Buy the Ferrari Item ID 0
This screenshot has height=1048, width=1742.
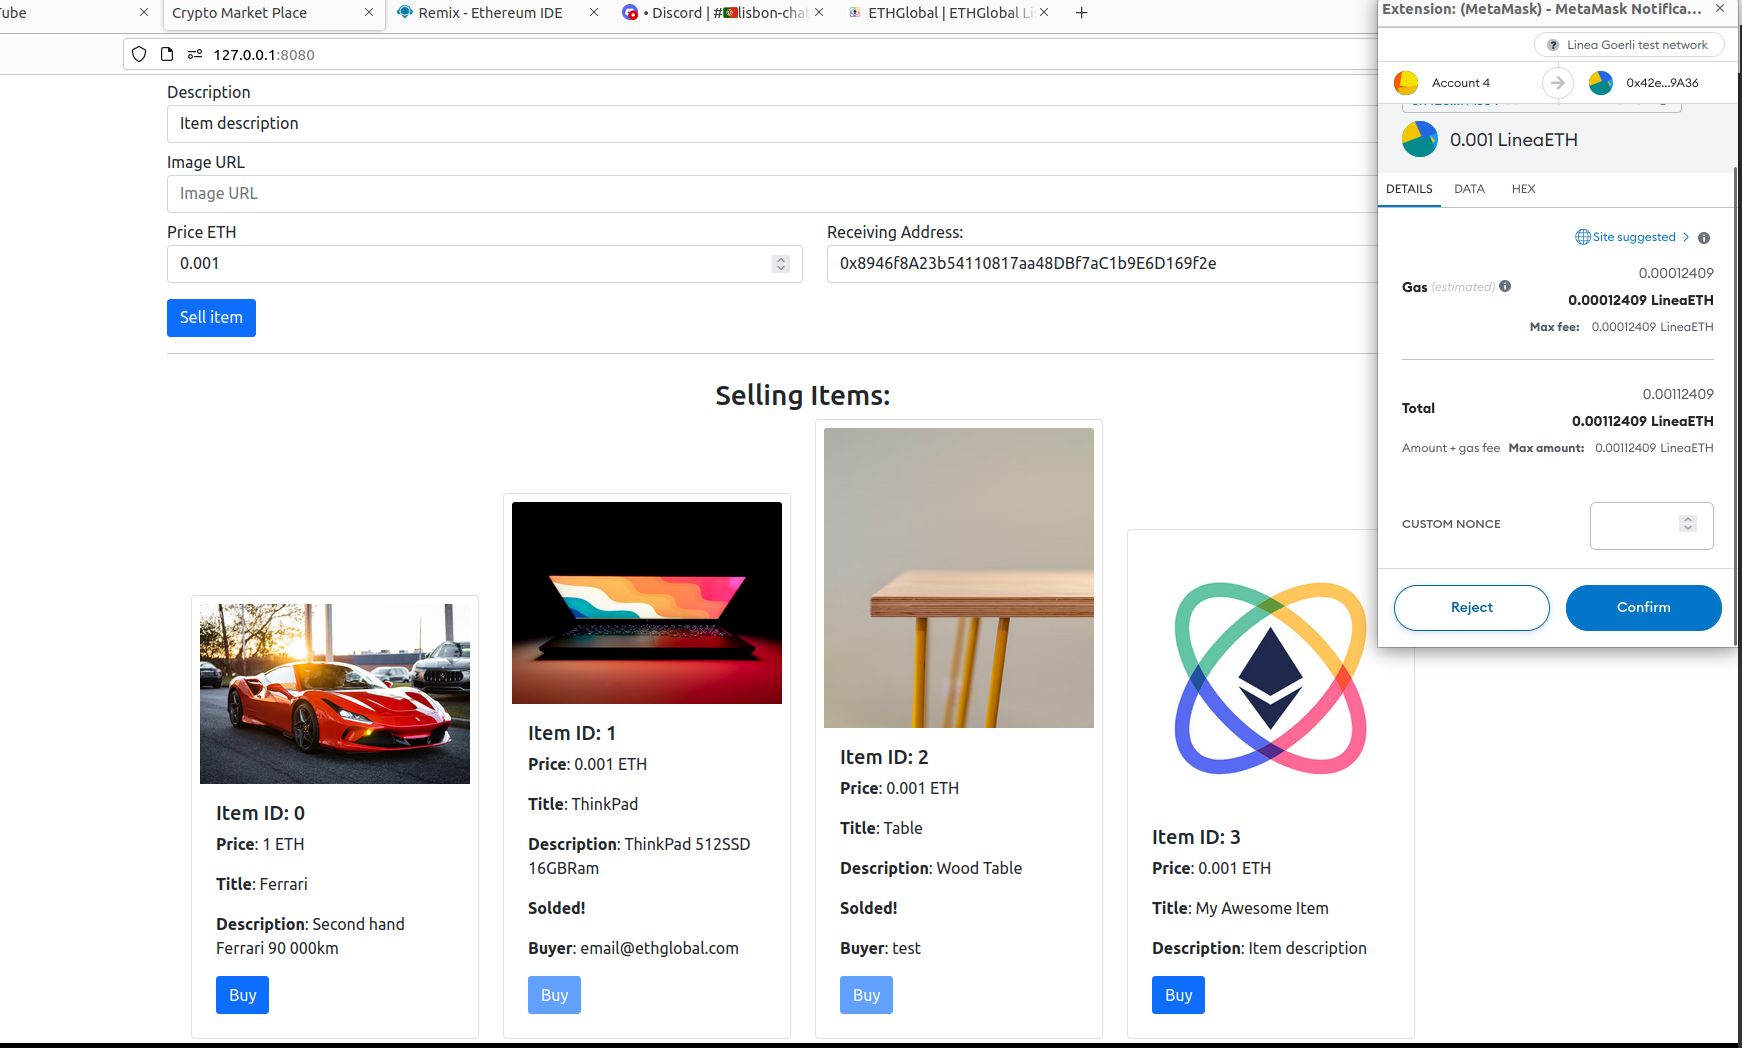[x=242, y=995]
